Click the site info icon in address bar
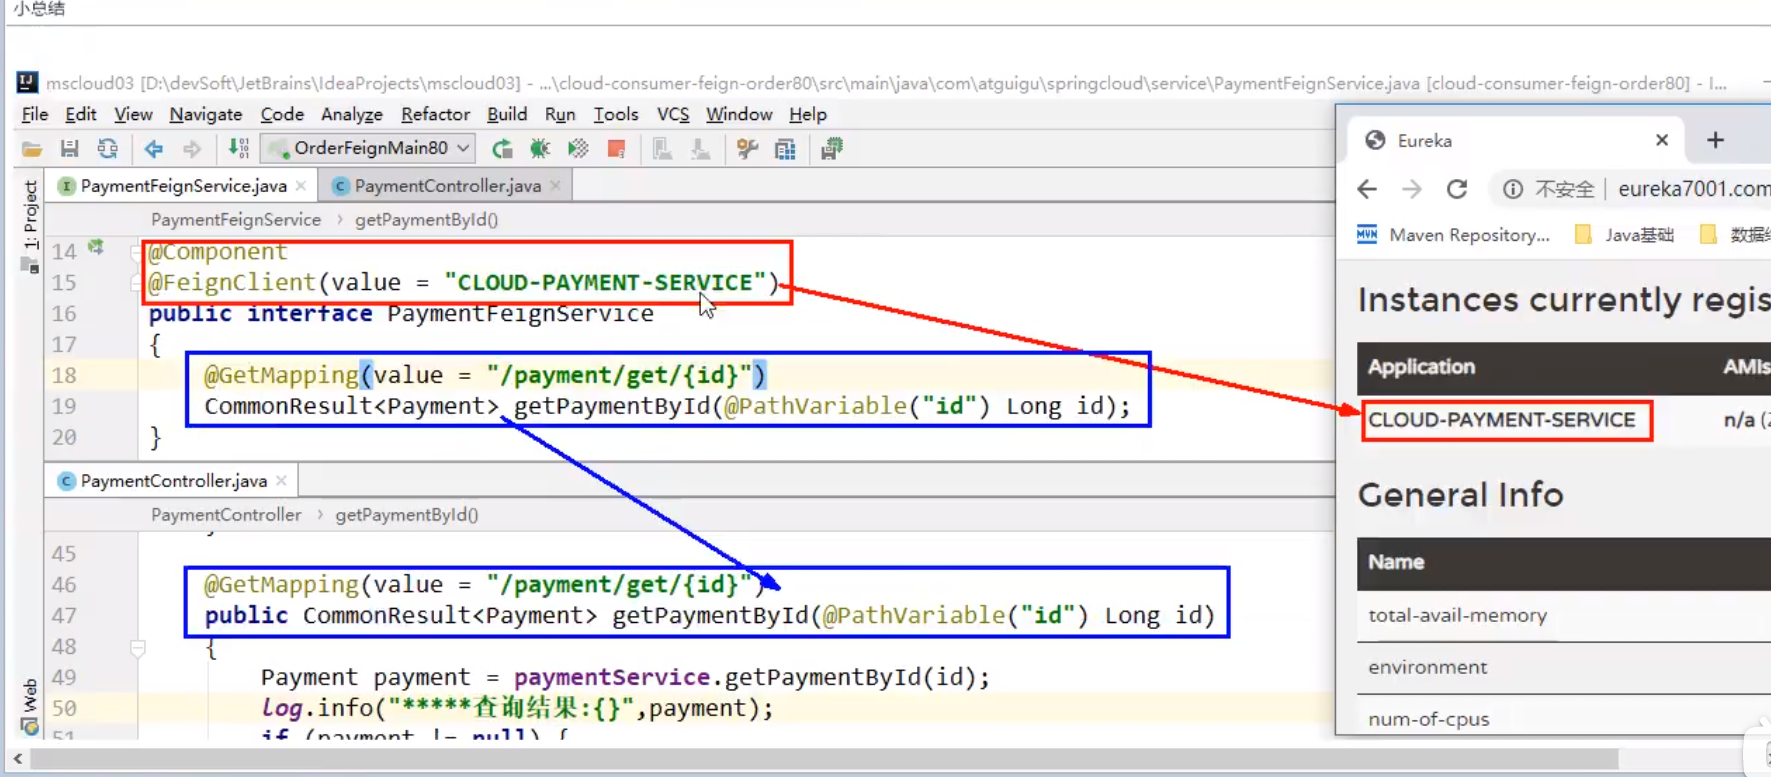This screenshot has width=1771, height=777. (1513, 189)
